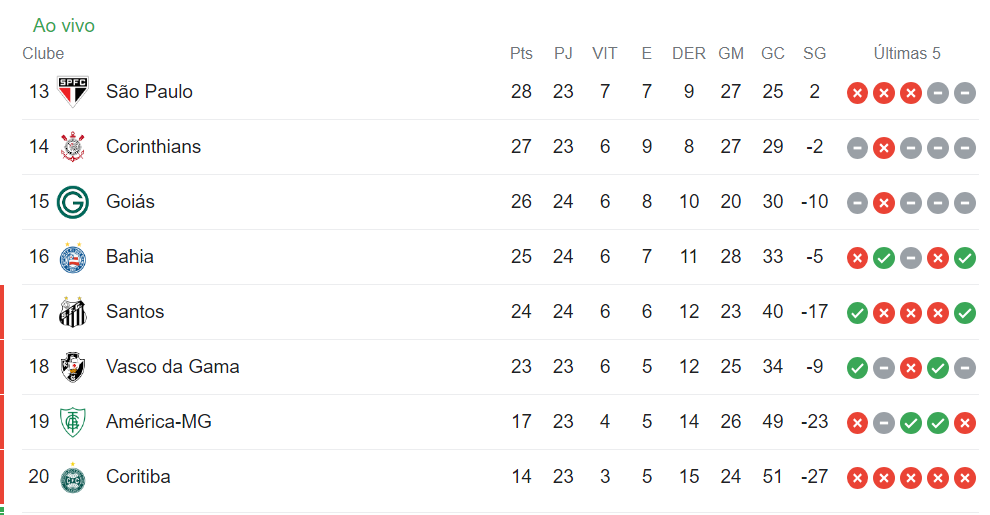Click the Goiás club crest

(73, 202)
